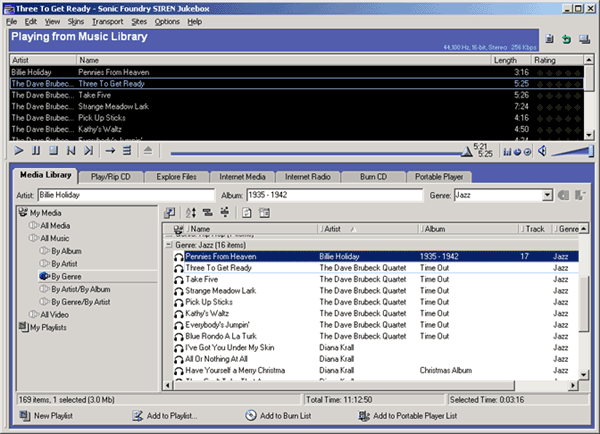This screenshot has height=434, width=600.
Task: Click the last grayed icon right of Genre
Action: [x=580, y=195]
